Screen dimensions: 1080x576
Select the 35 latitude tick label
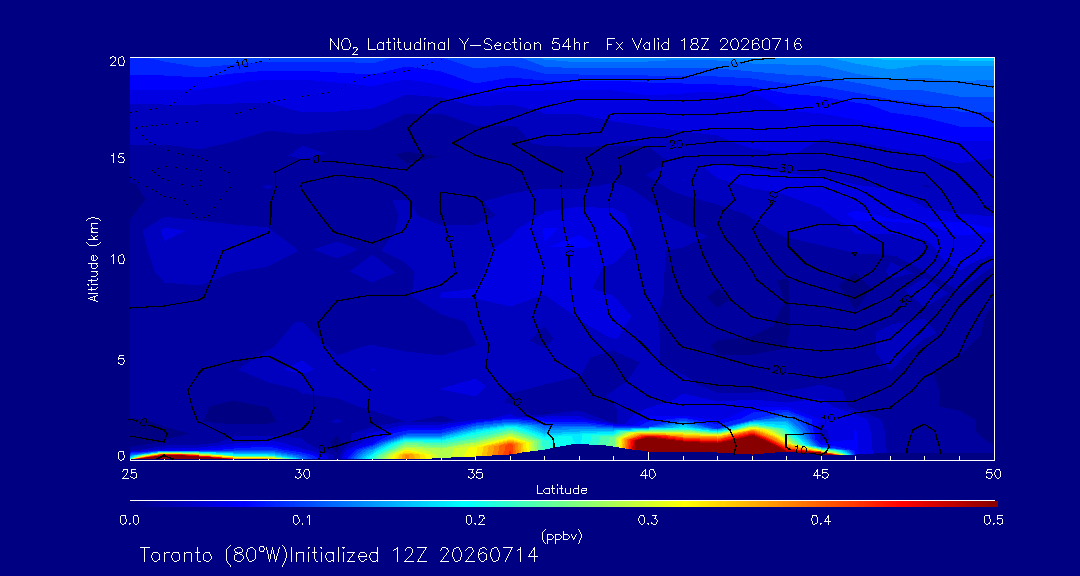(x=475, y=474)
